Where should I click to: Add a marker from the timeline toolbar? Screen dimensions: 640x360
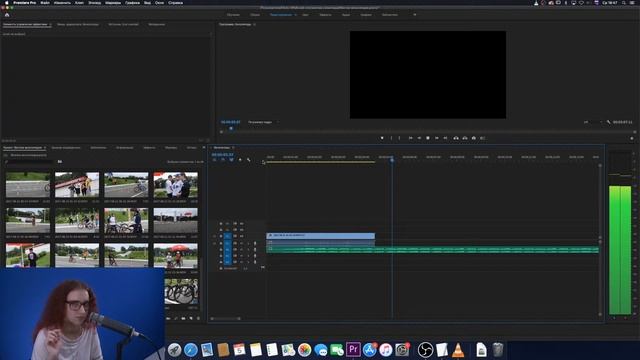[x=240, y=160]
